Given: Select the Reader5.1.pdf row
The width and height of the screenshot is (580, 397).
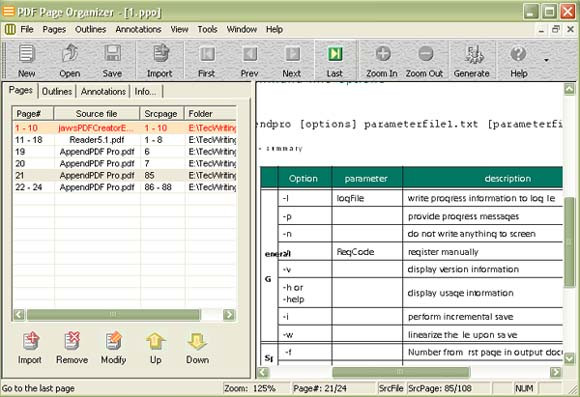Looking at the screenshot, I should [125, 140].
